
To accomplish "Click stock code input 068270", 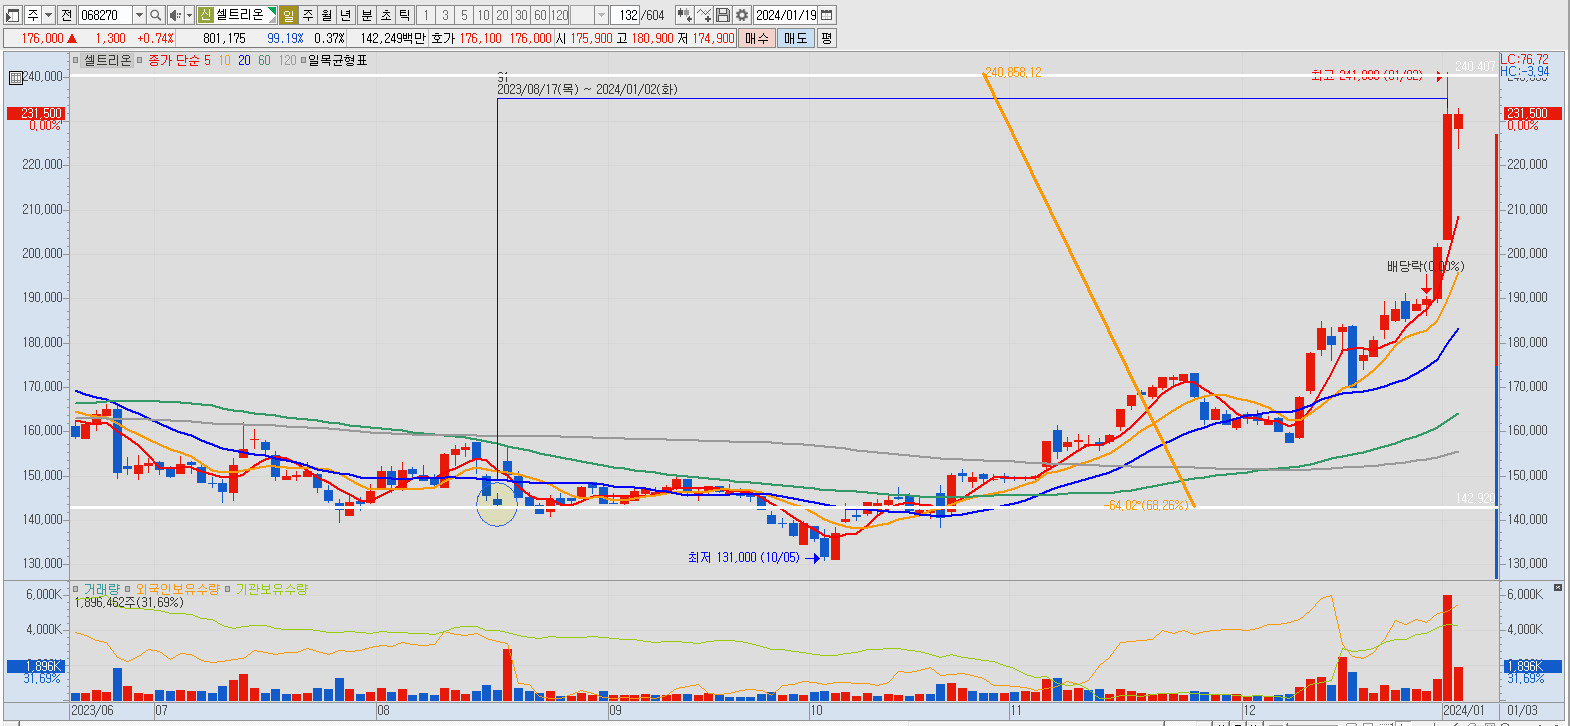I will point(105,15).
